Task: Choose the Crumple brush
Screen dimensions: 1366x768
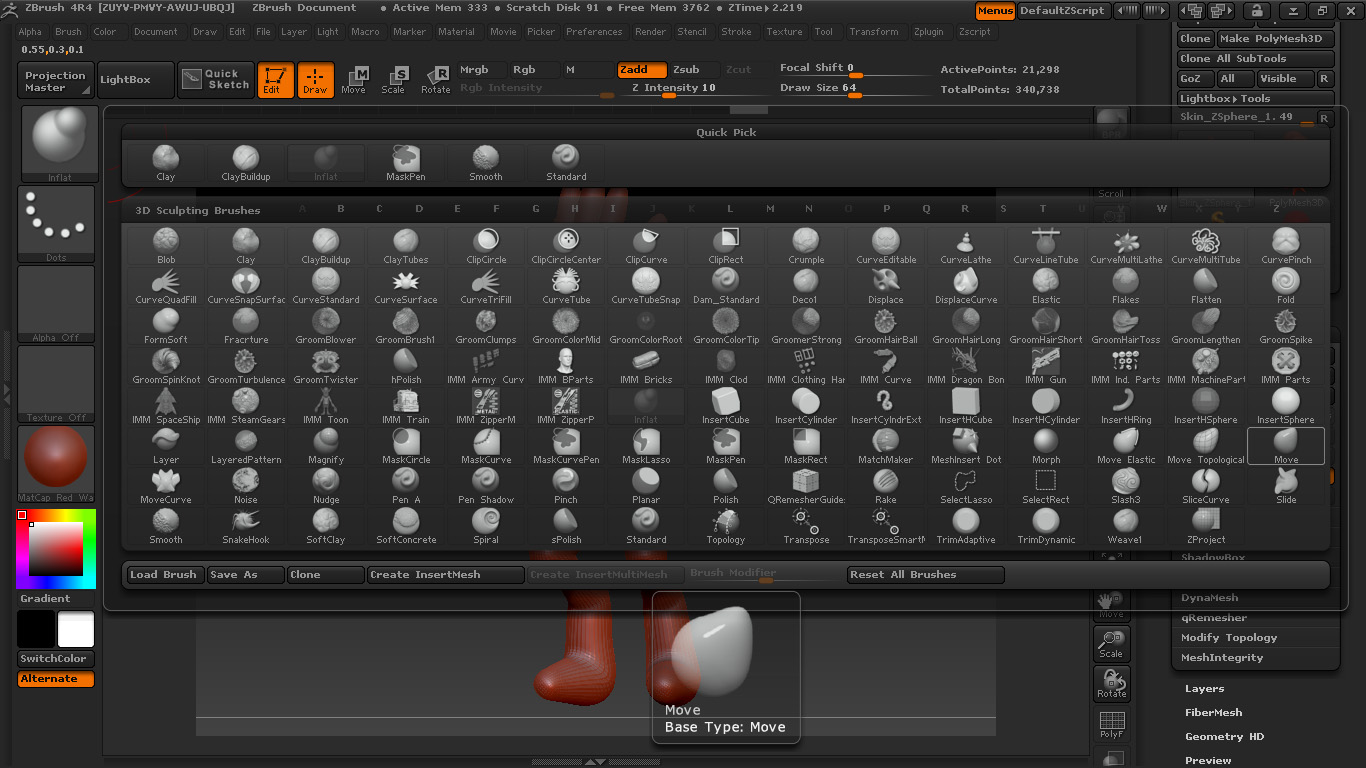Action: (806, 246)
